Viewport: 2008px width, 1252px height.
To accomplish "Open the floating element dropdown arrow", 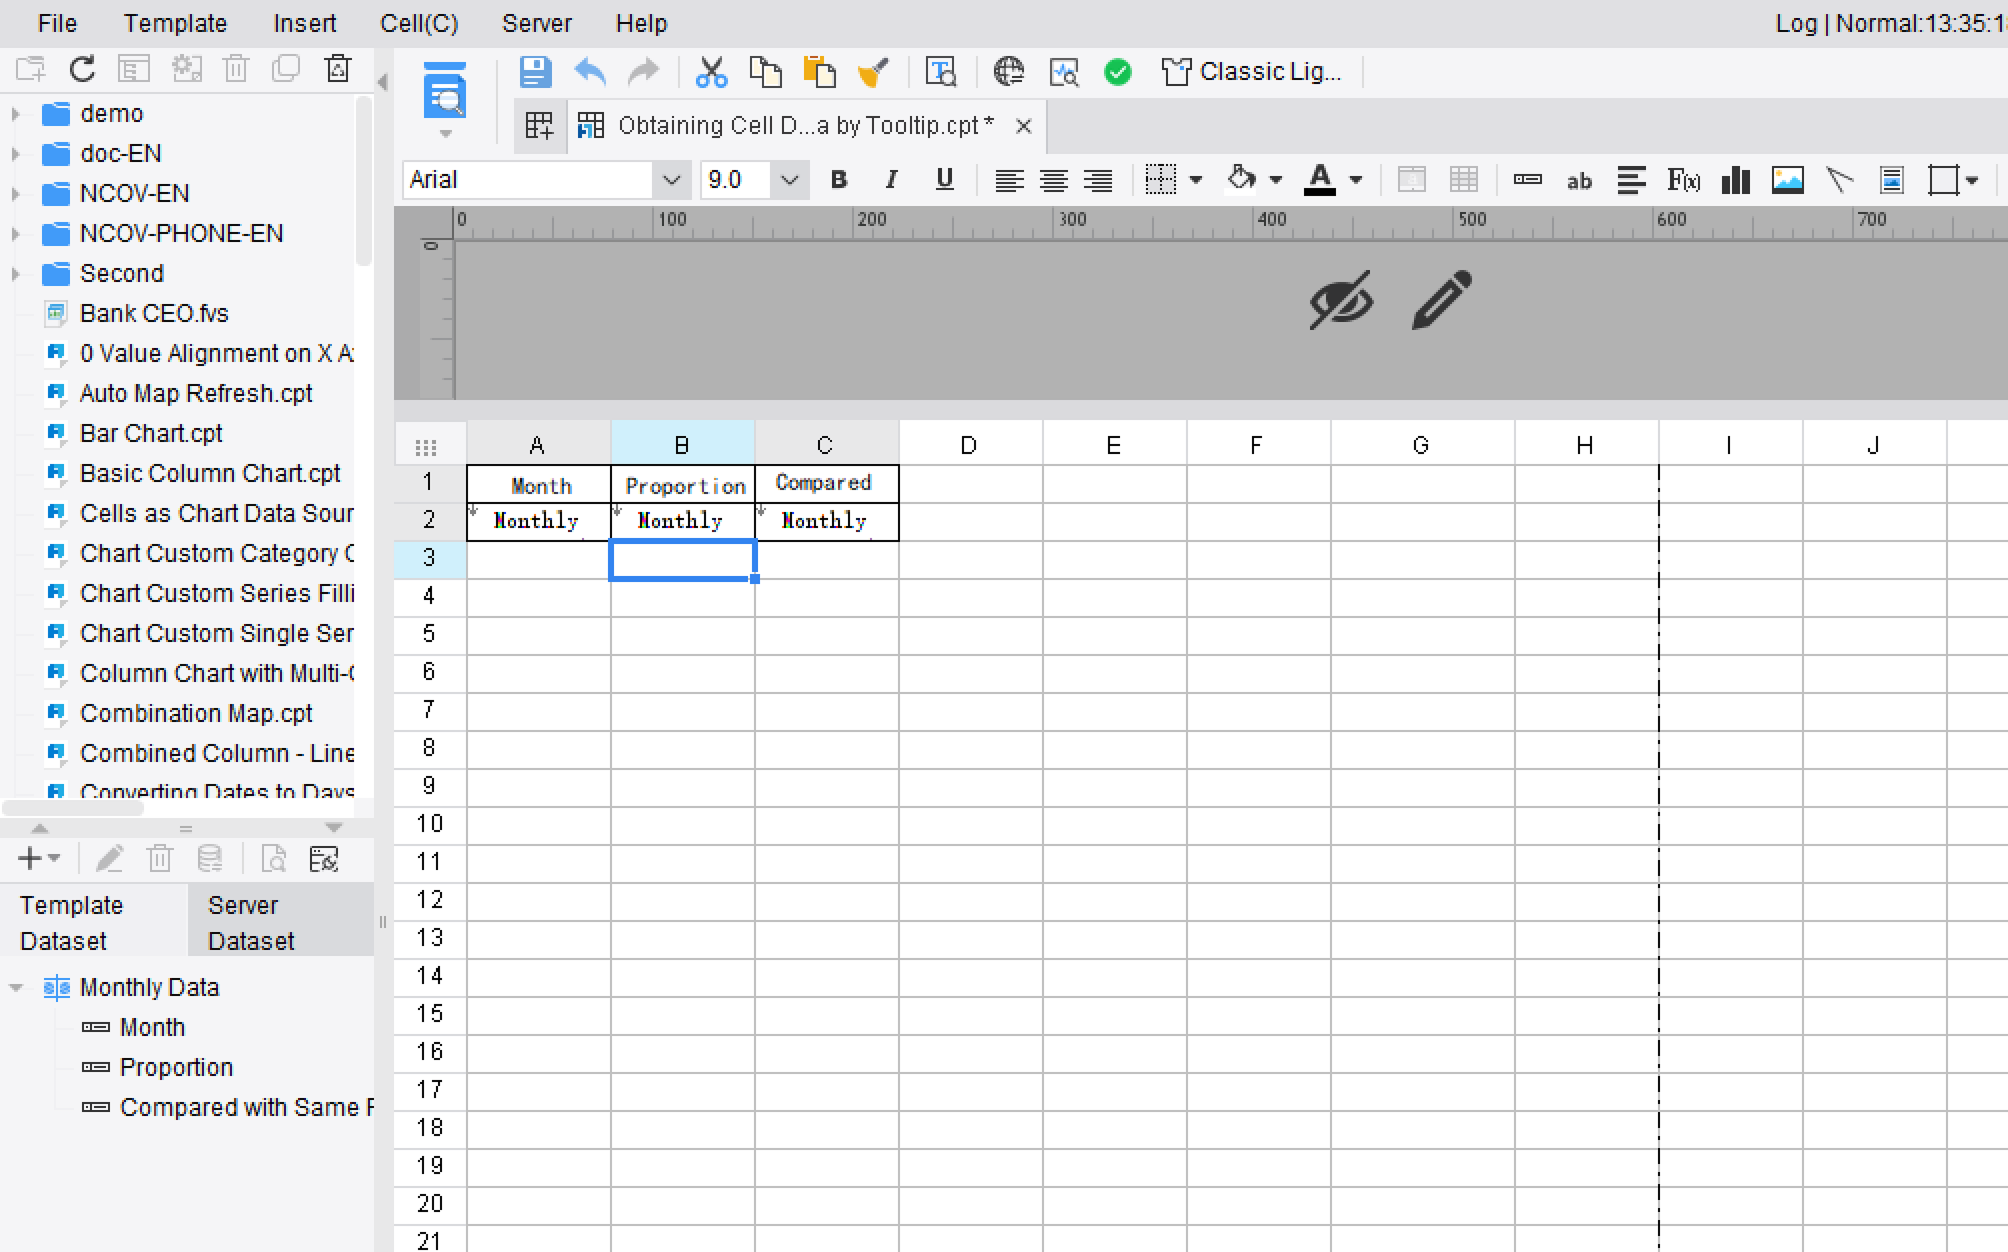I will pyautogui.click(x=1972, y=181).
